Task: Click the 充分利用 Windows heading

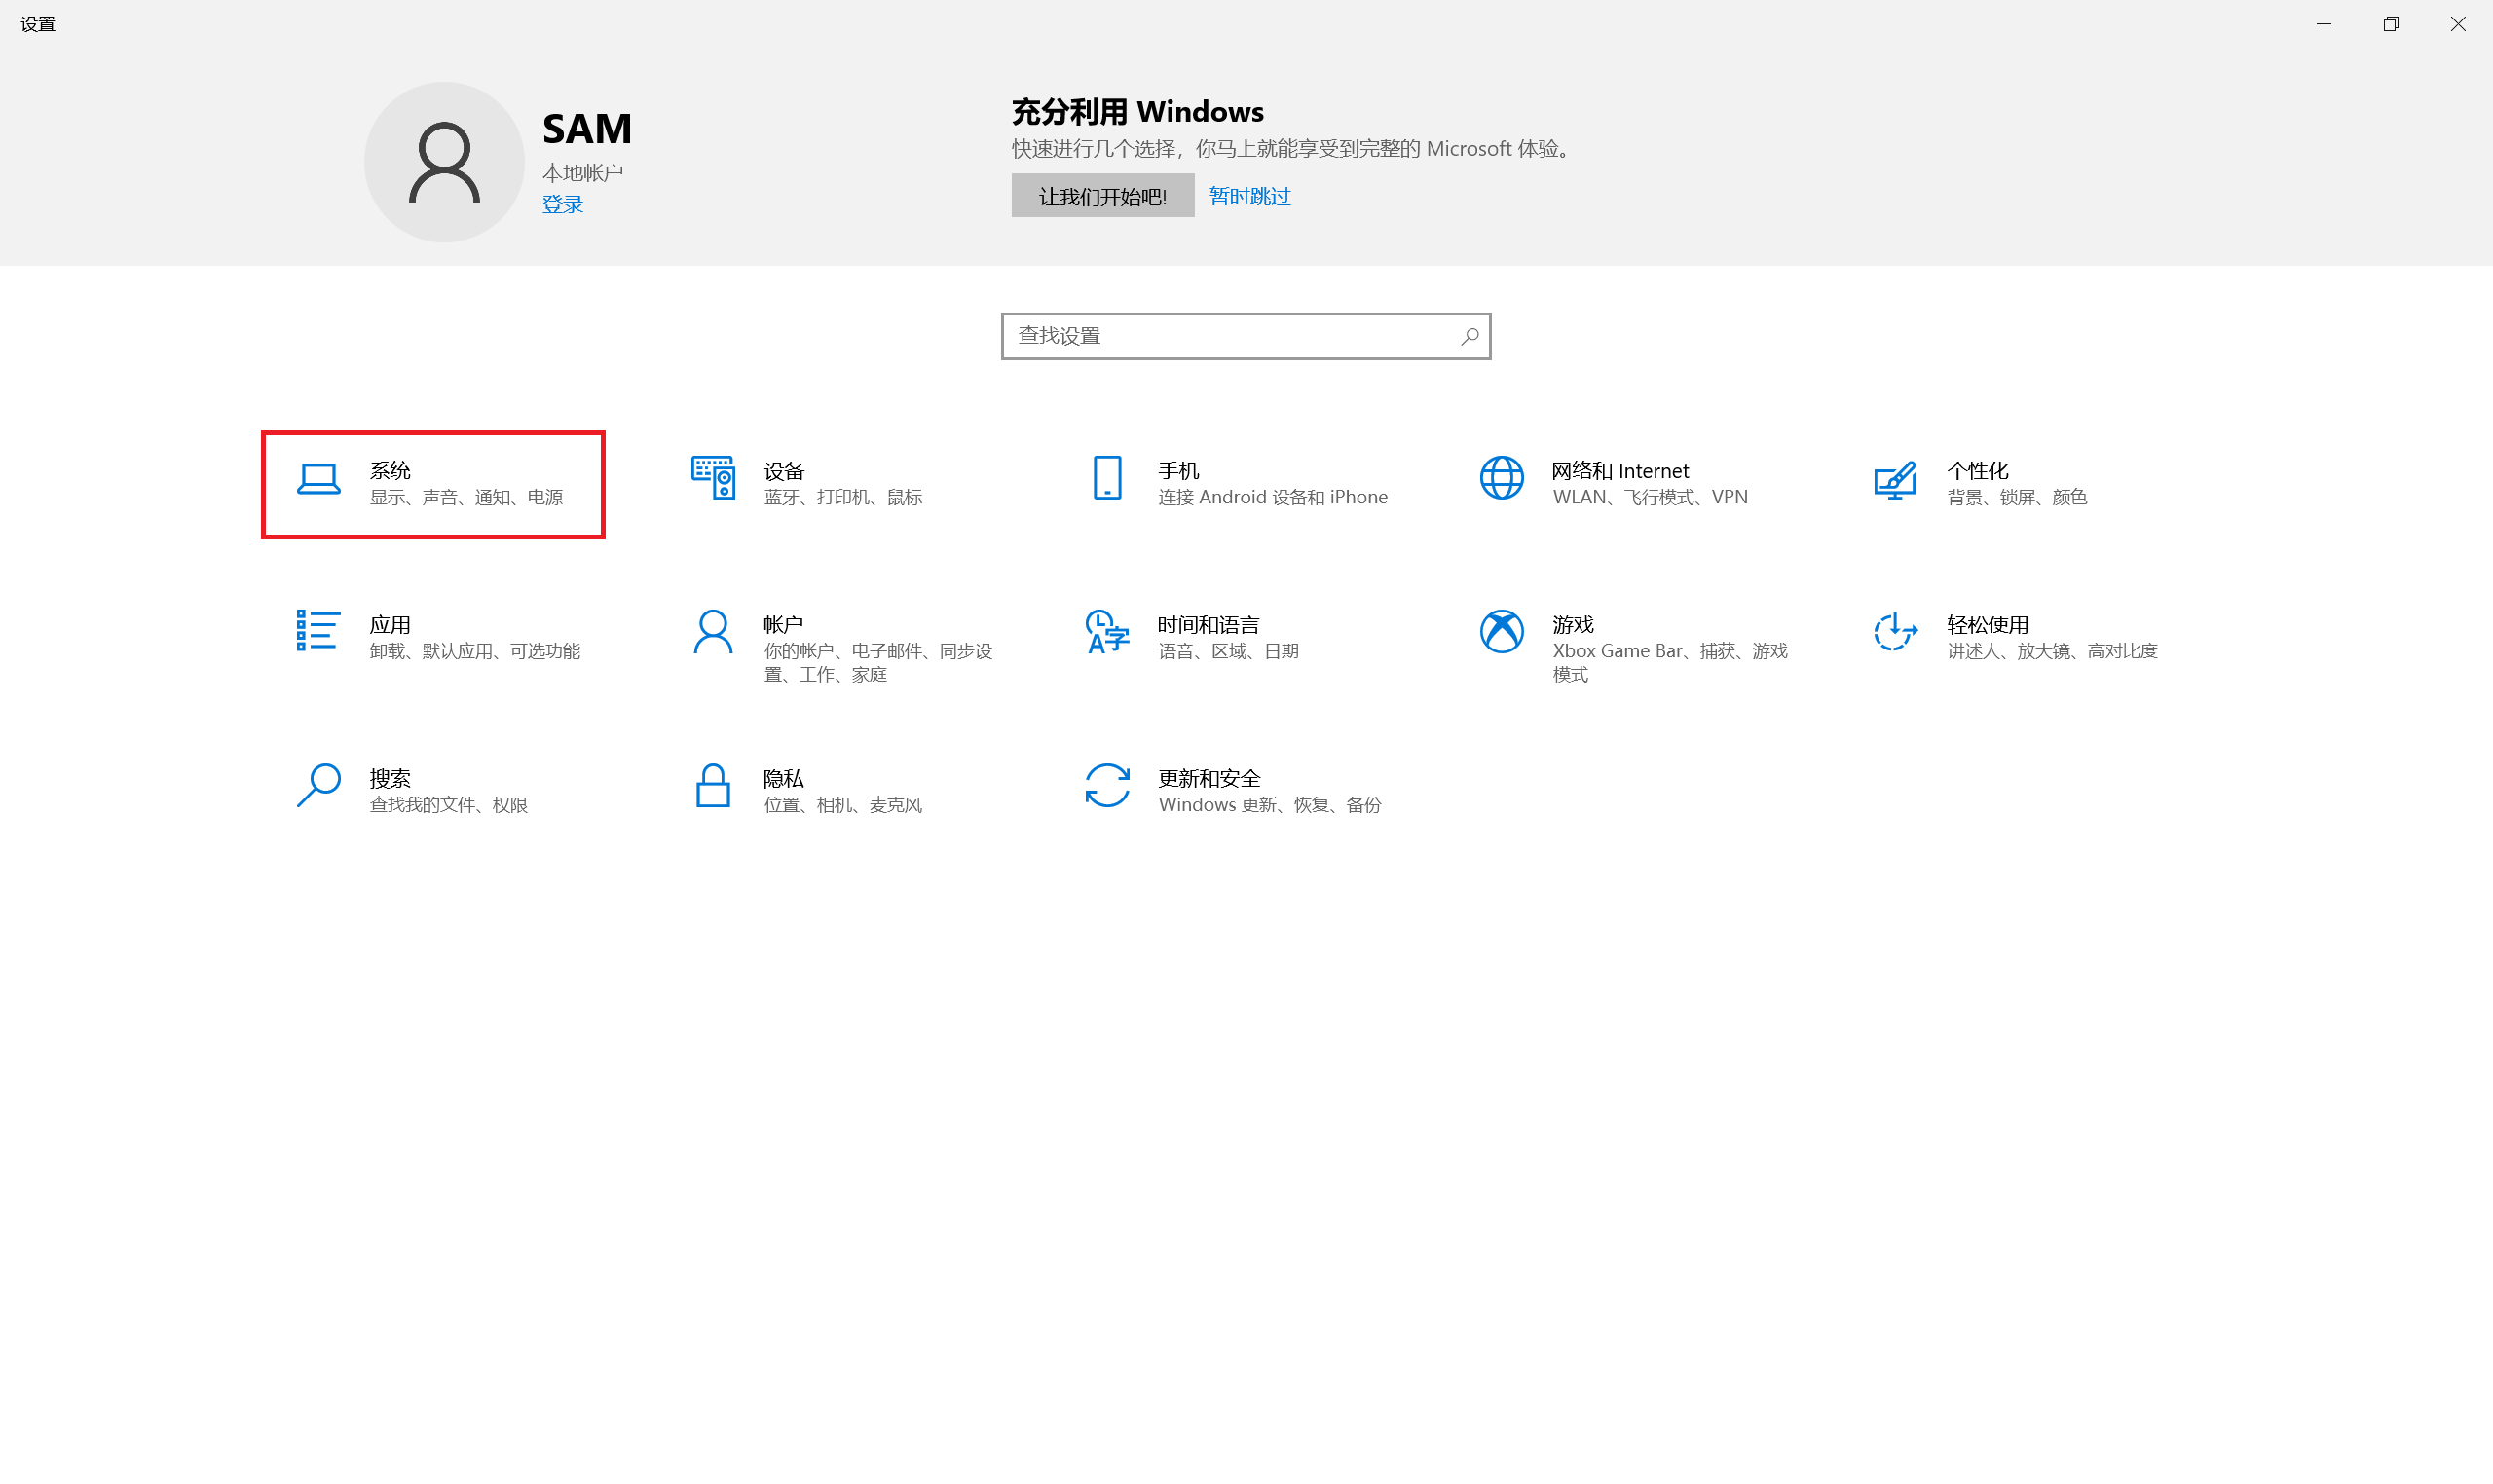Action: pos(1137,112)
